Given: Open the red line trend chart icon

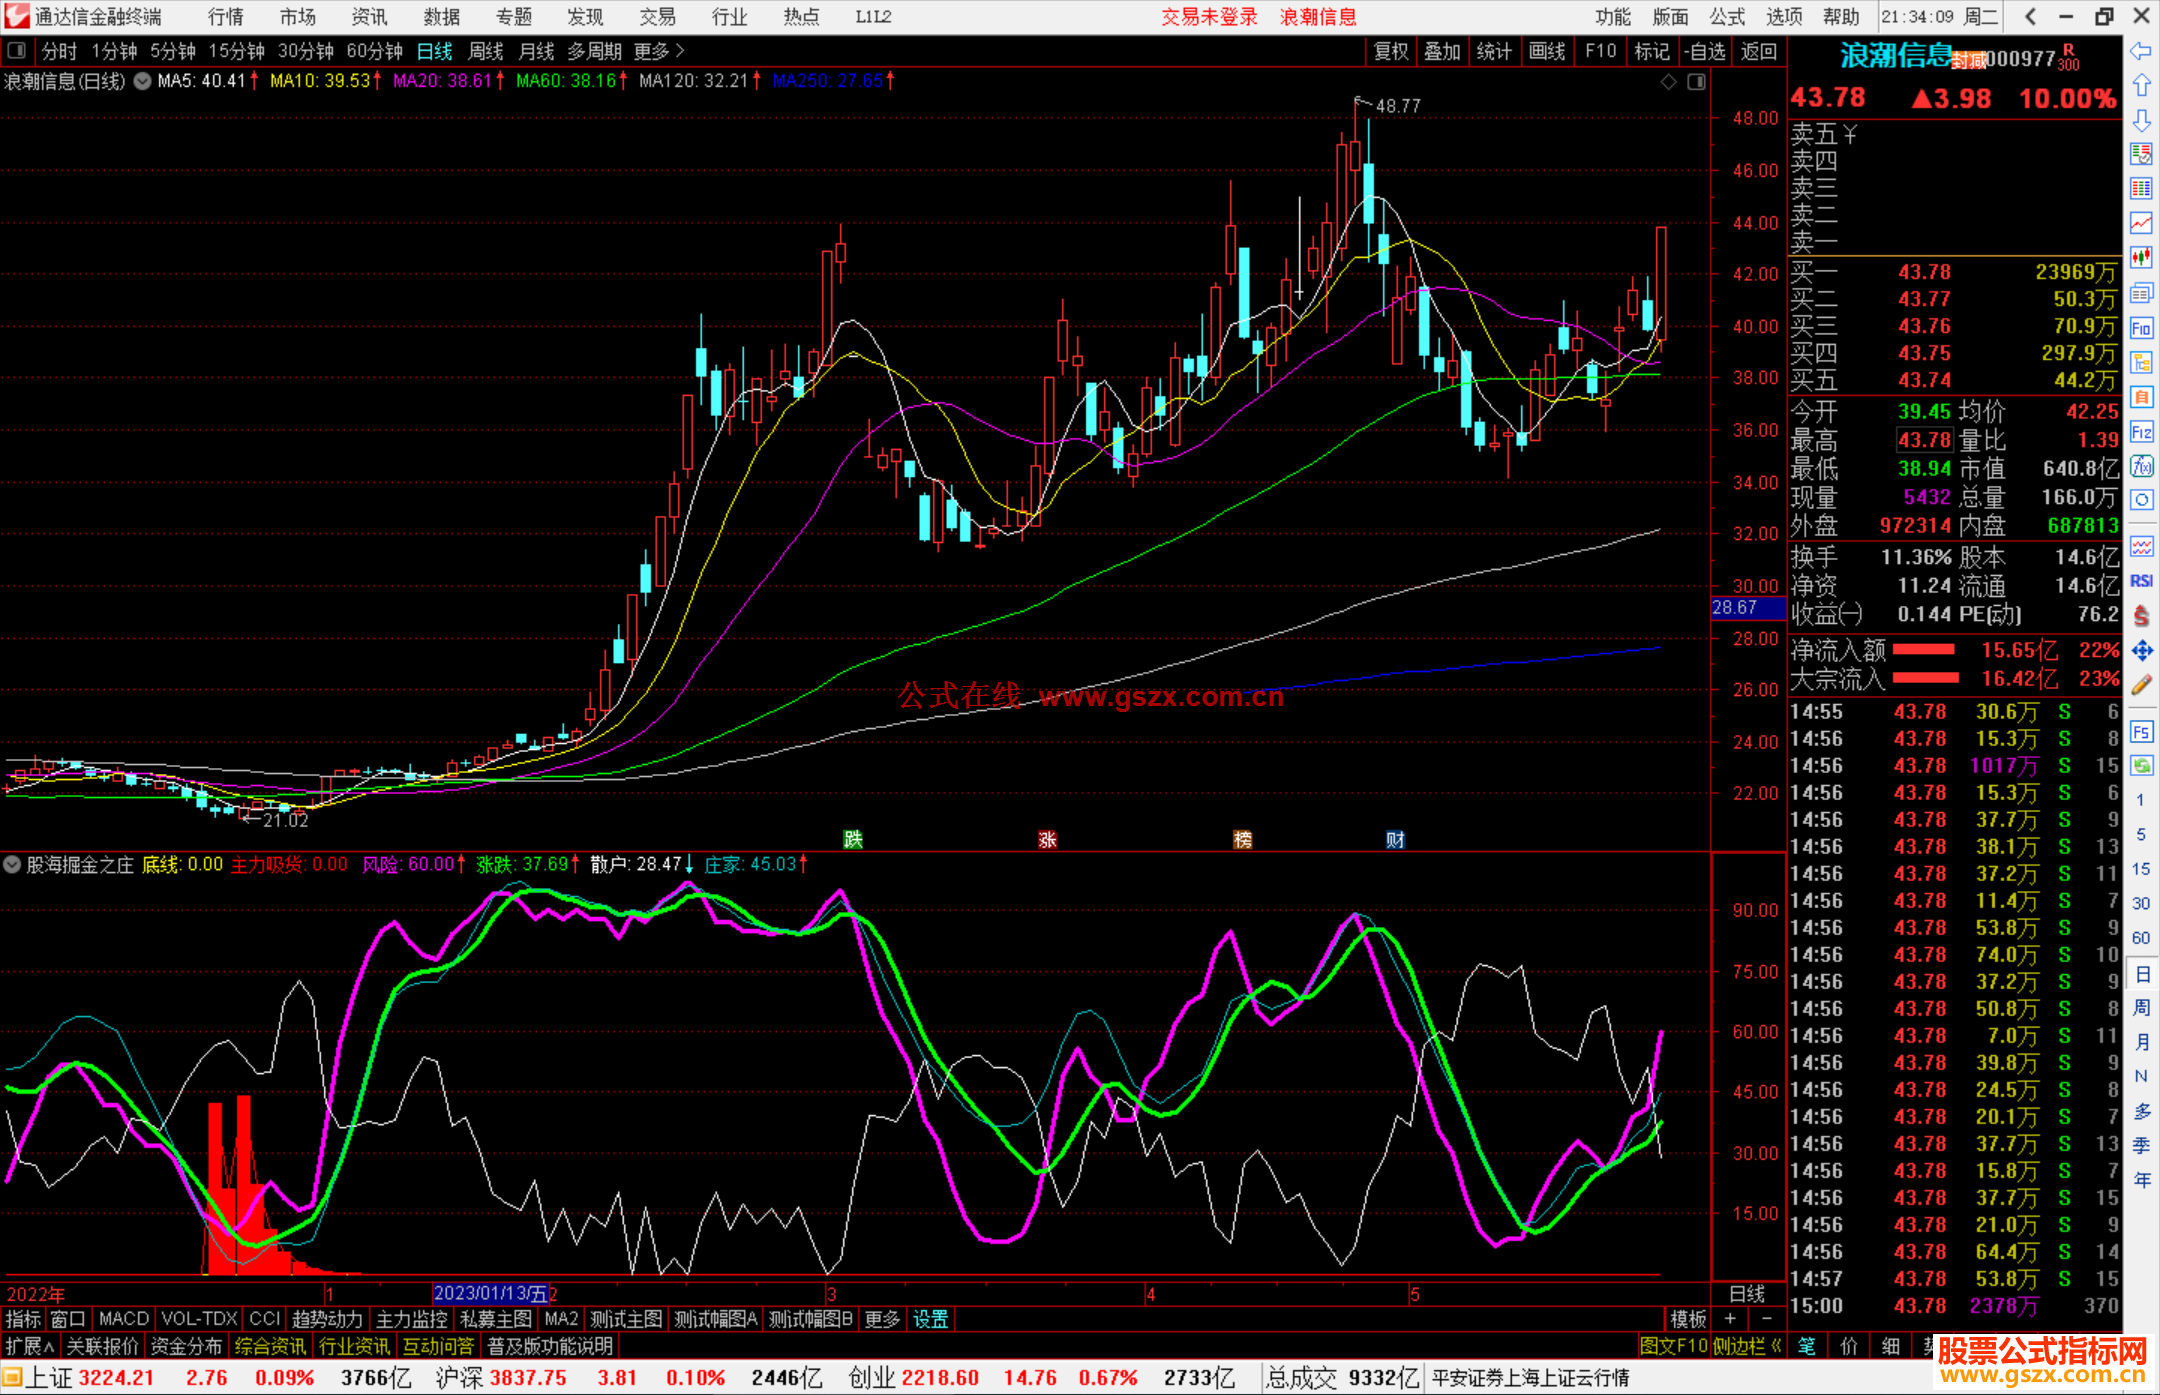Looking at the screenshot, I should tap(2141, 223).
